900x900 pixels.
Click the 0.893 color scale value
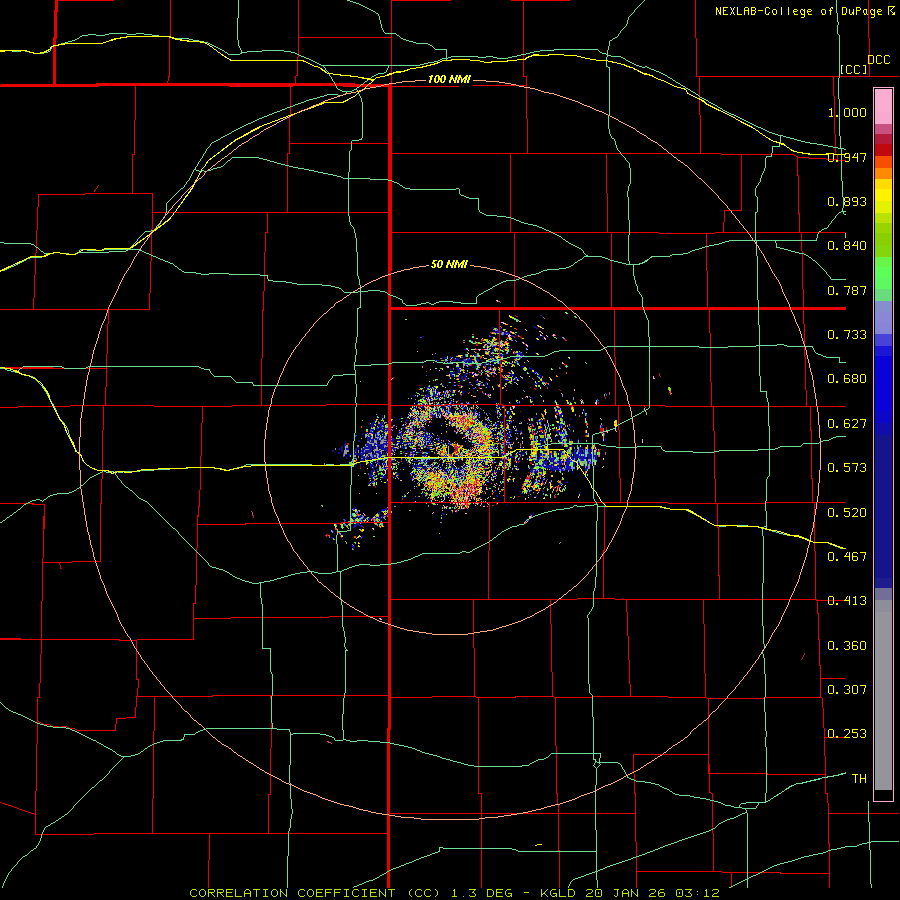(x=847, y=201)
